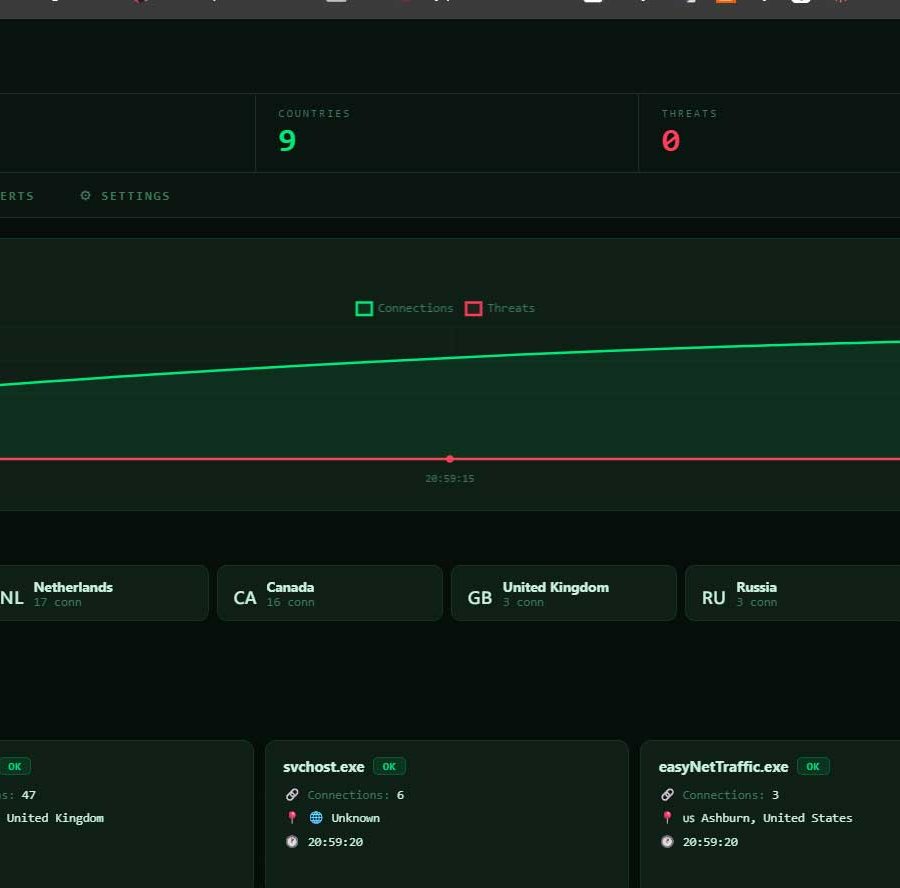Click the link icon in easyNetTraffic.exe card
The image size is (900, 888).
pos(667,795)
